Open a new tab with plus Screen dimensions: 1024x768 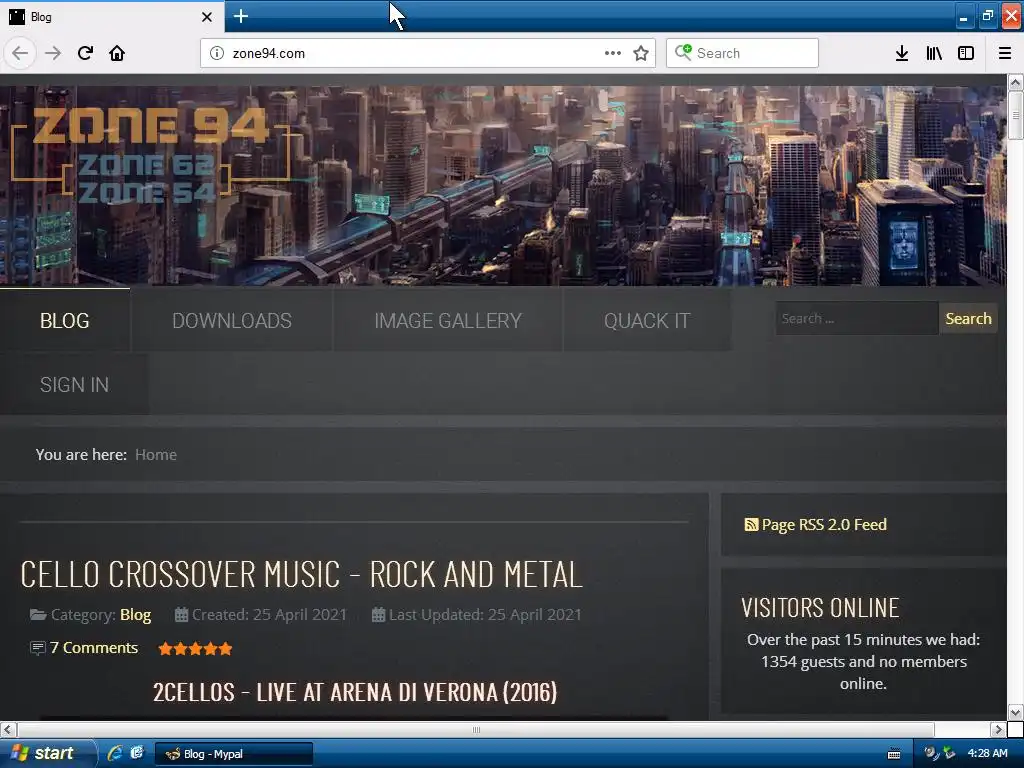coord(240,16)
